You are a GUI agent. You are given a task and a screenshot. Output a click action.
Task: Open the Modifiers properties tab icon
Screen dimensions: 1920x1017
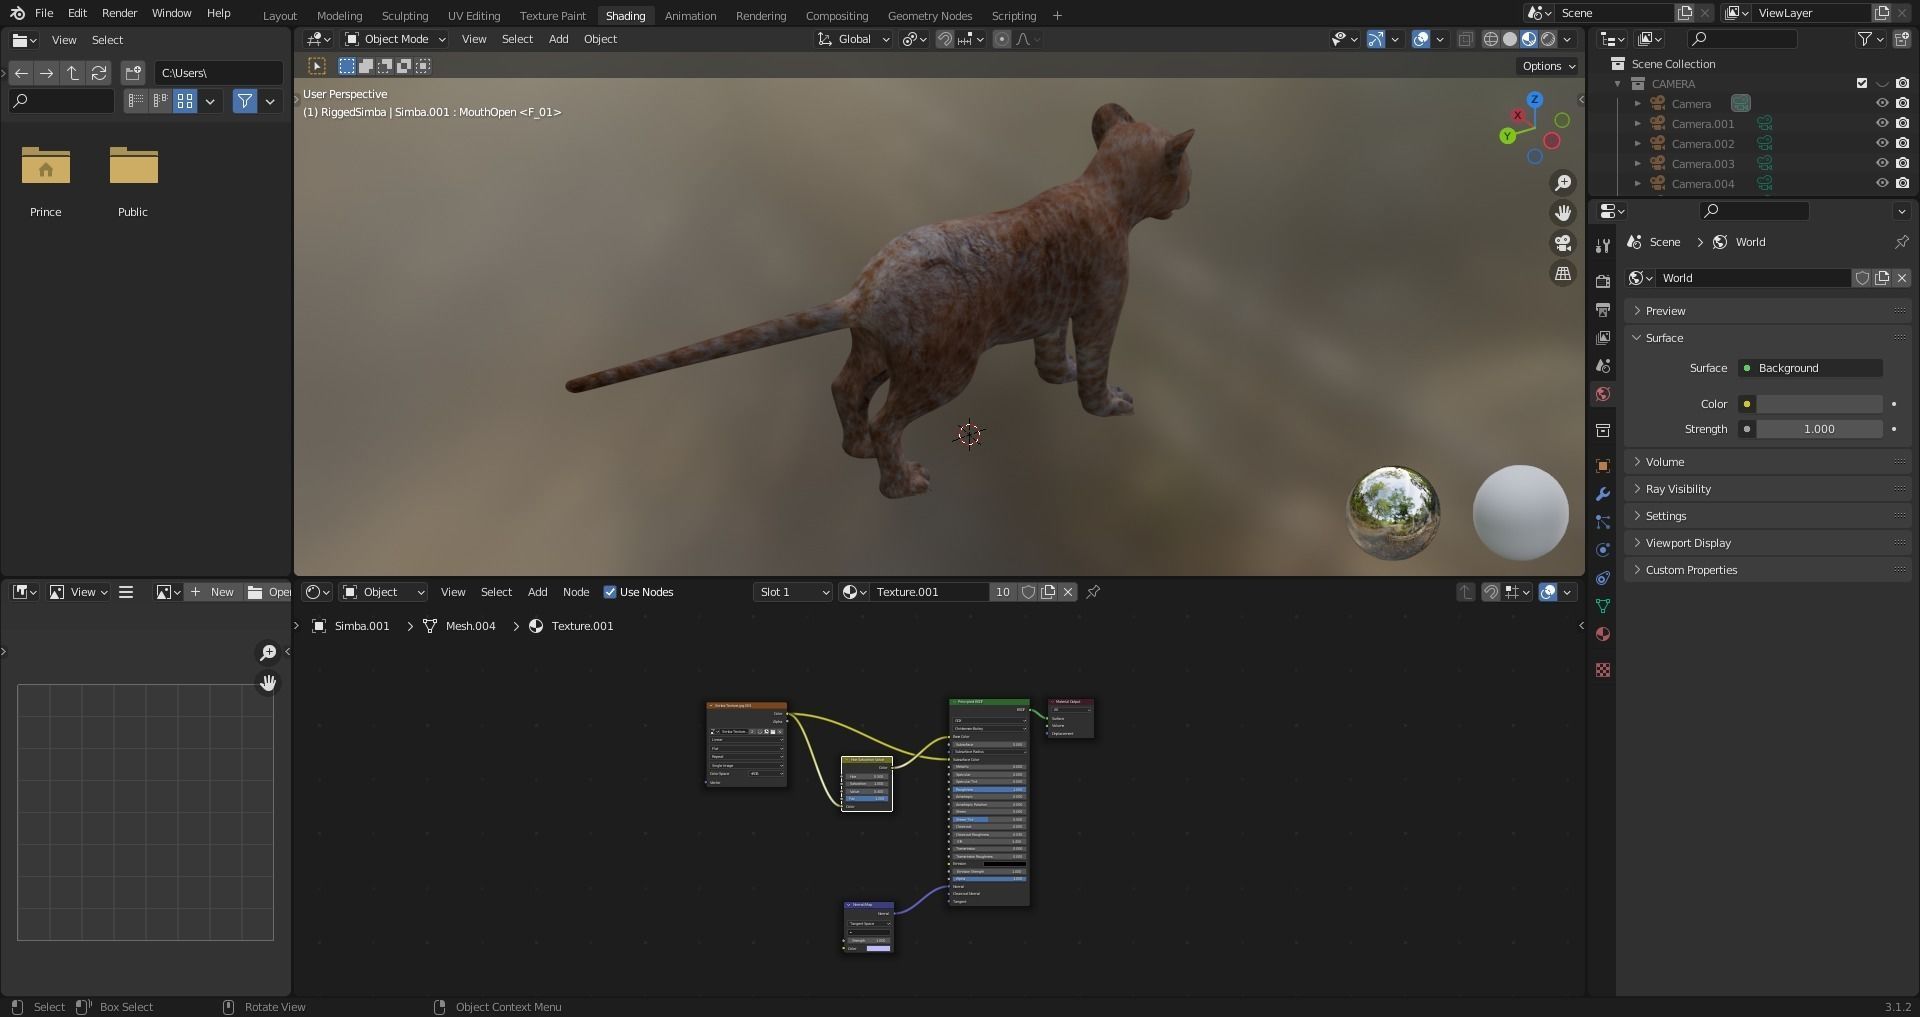pyautogui.click(x=1603, y=494)
